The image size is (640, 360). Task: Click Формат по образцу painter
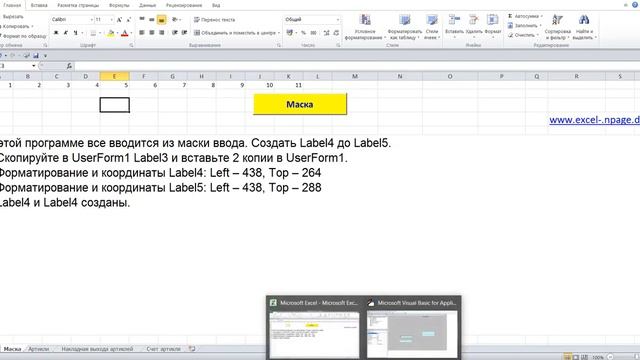pos(23,36)
